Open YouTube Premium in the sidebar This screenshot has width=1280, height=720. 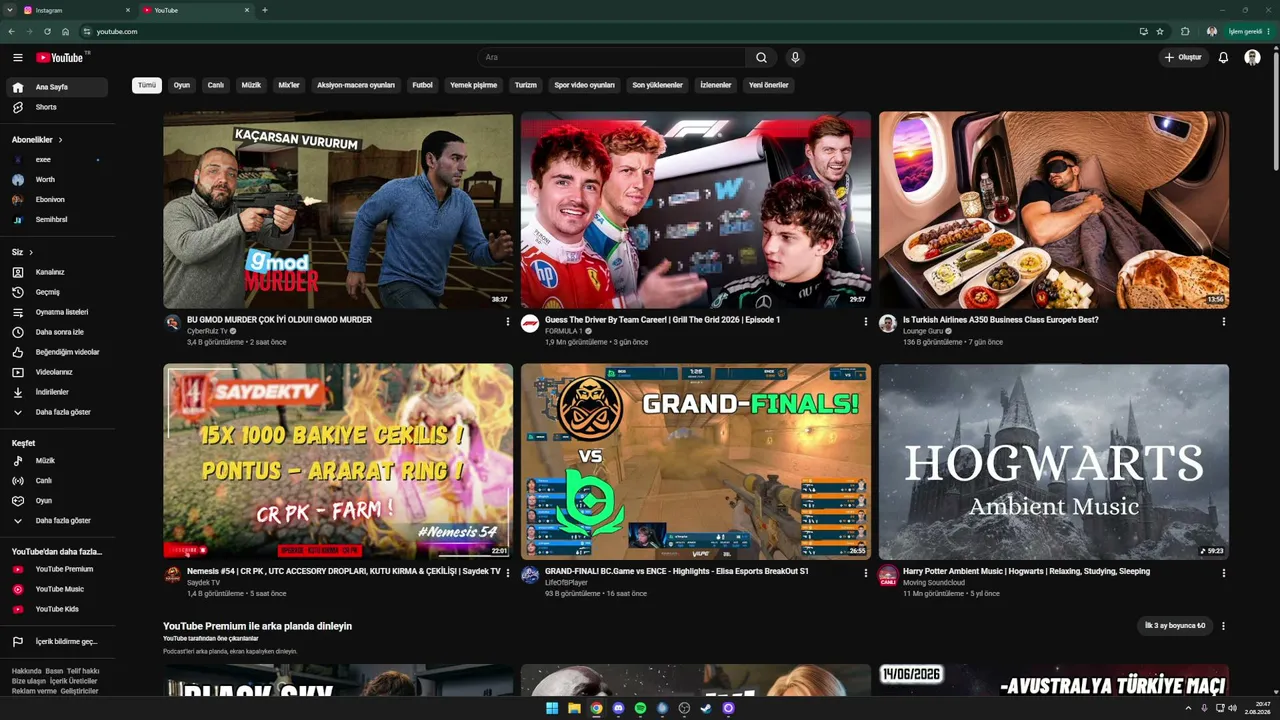click(x=57, y=569)
